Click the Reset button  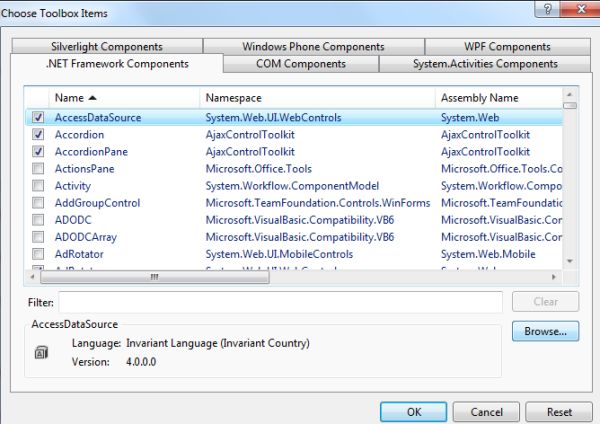pyautogui.click(x=559, y=412)
